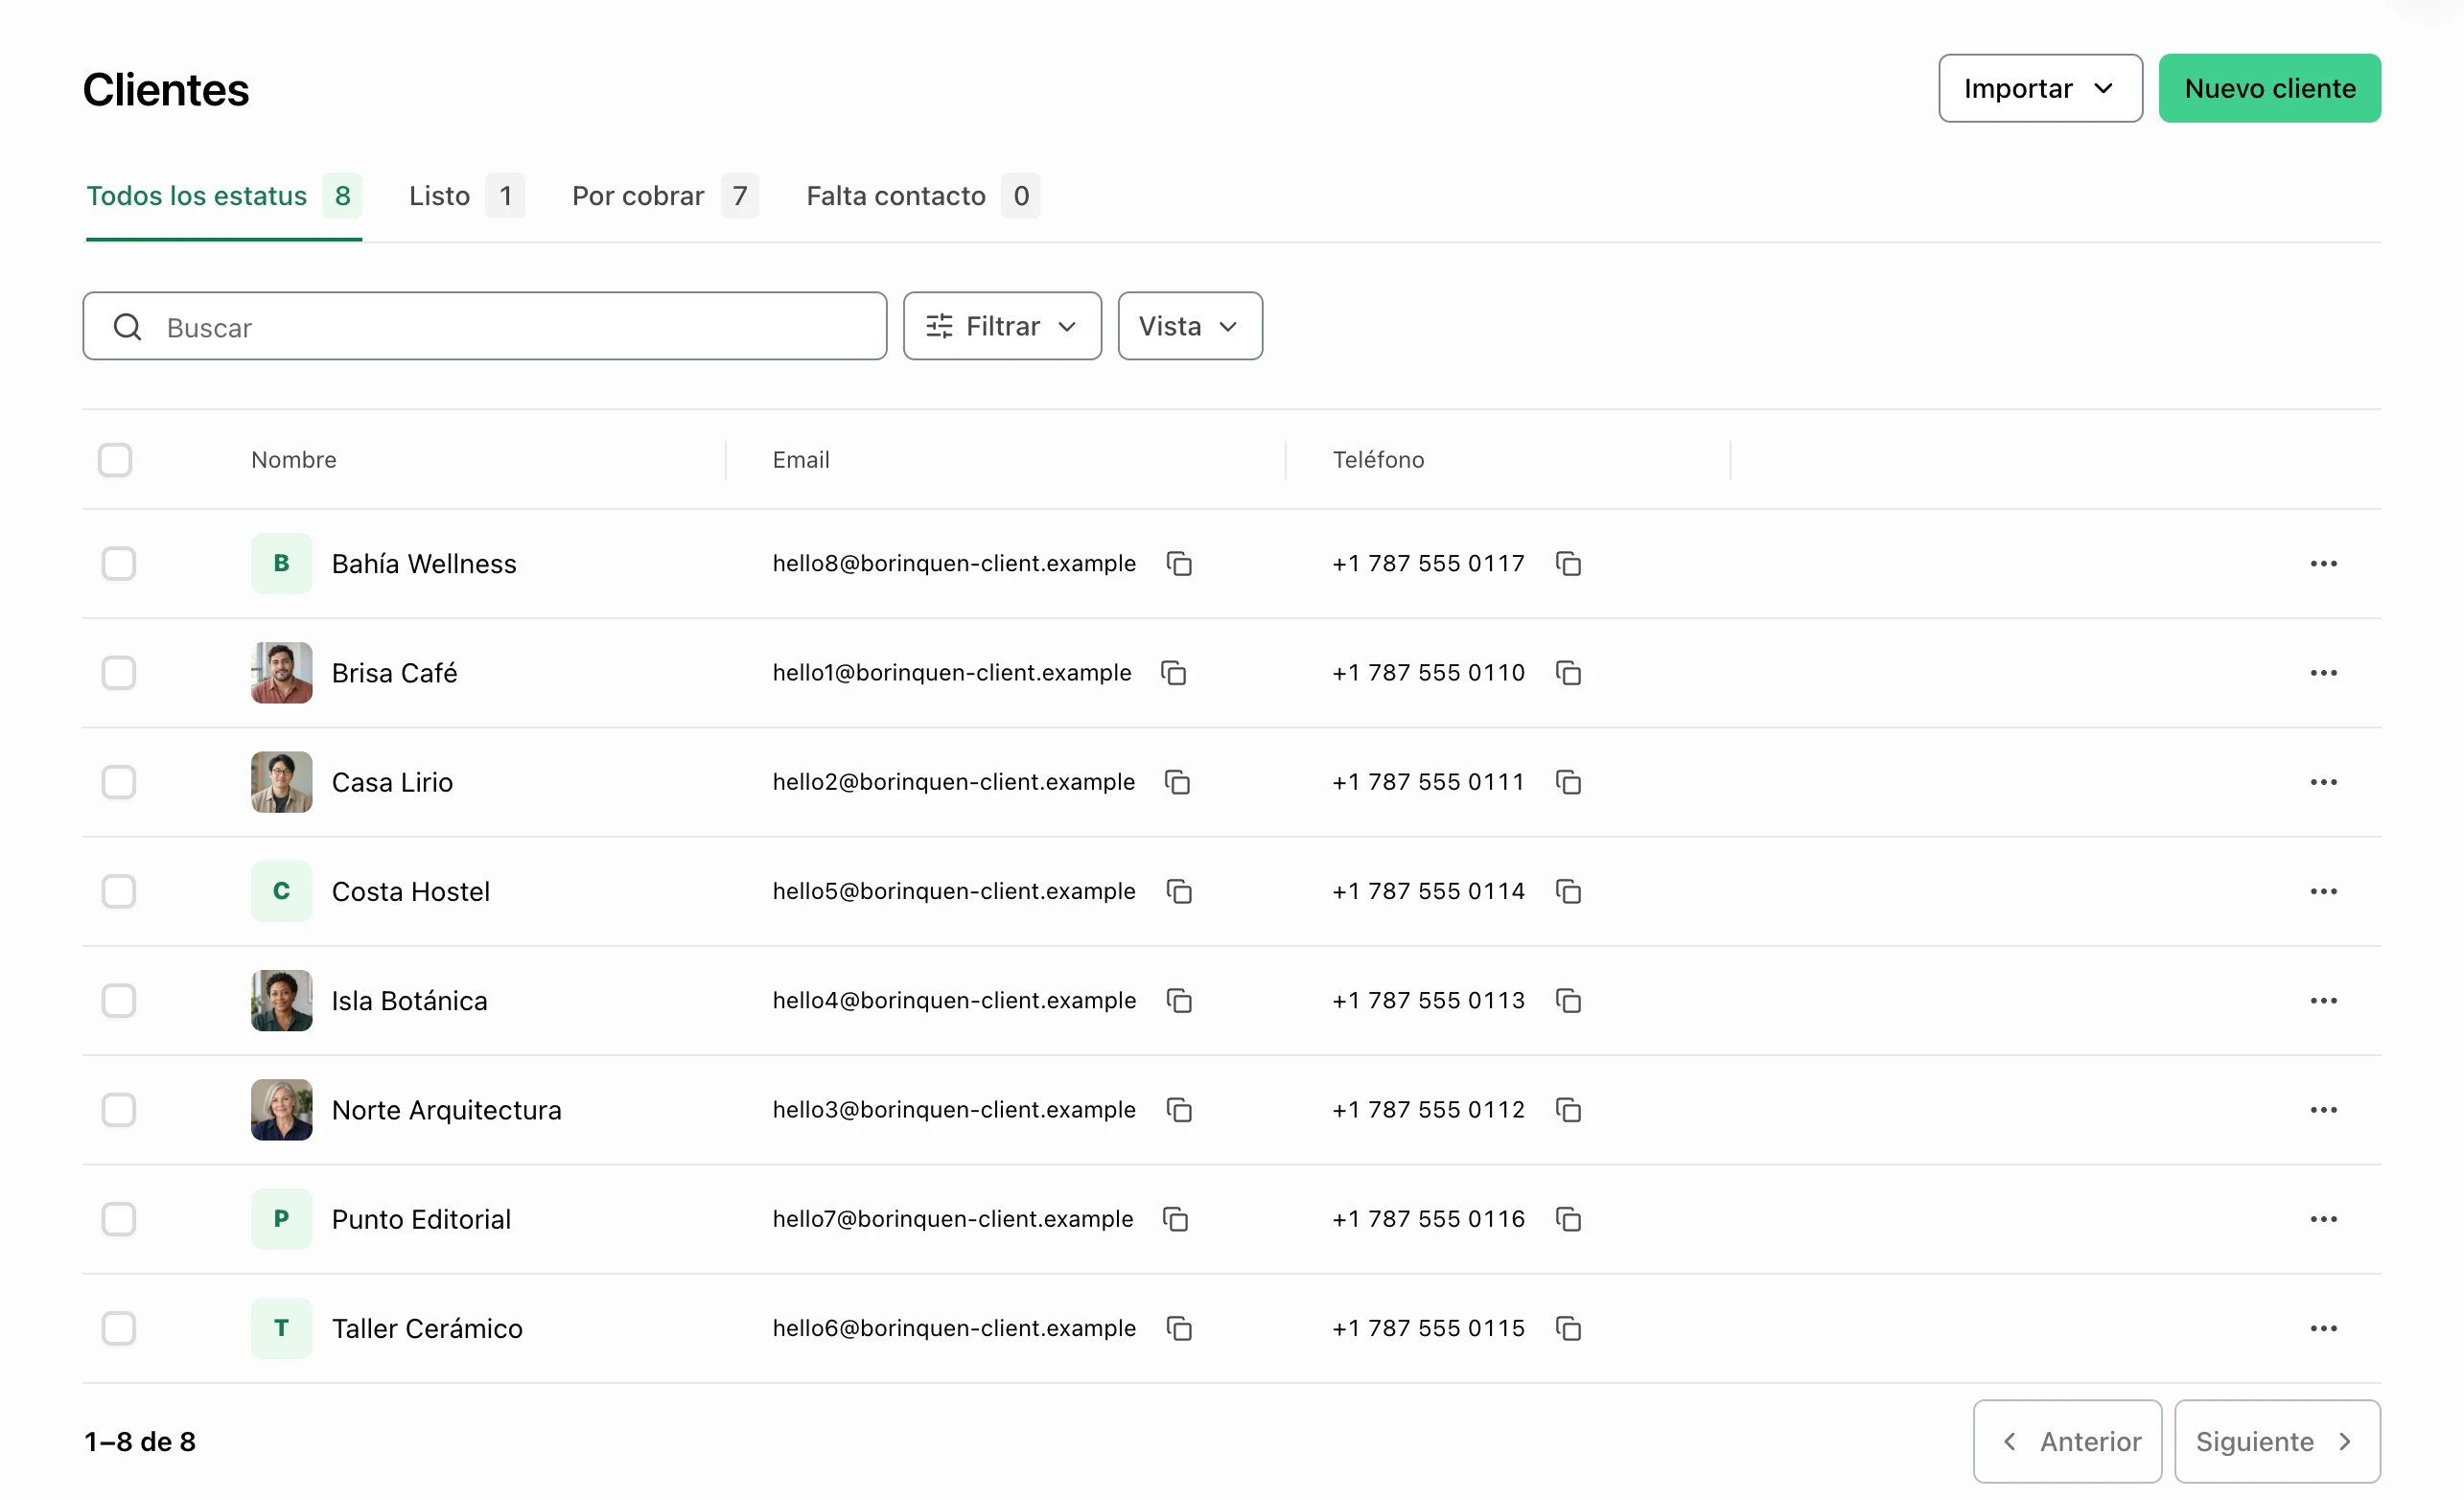2464x1499 pixels.
Task: Select the Costa Hostel row checkbox
Action: pos(119,891)
